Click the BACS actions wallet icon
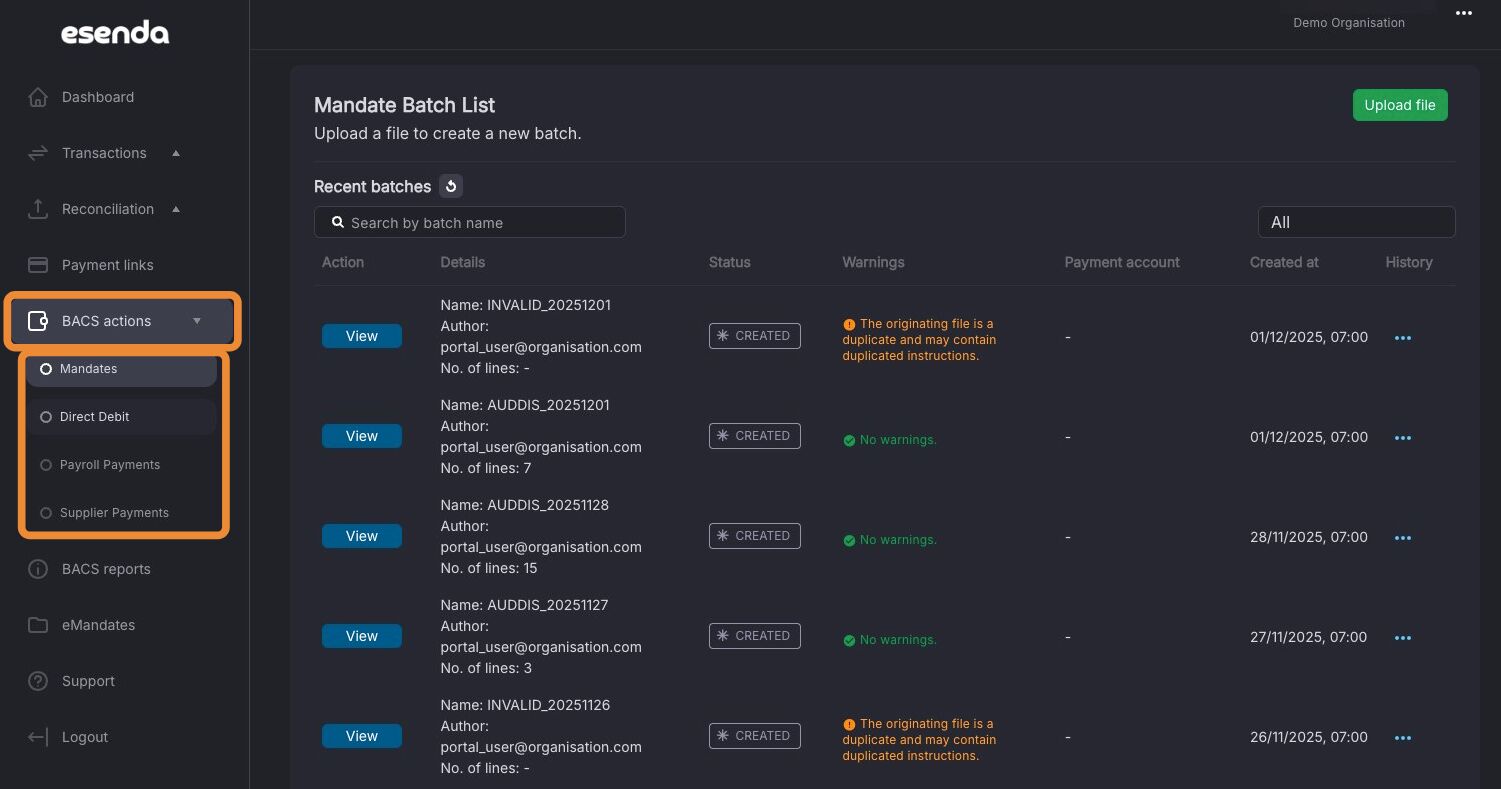This screenshot has height=789, width=1501. coord(38,321)
